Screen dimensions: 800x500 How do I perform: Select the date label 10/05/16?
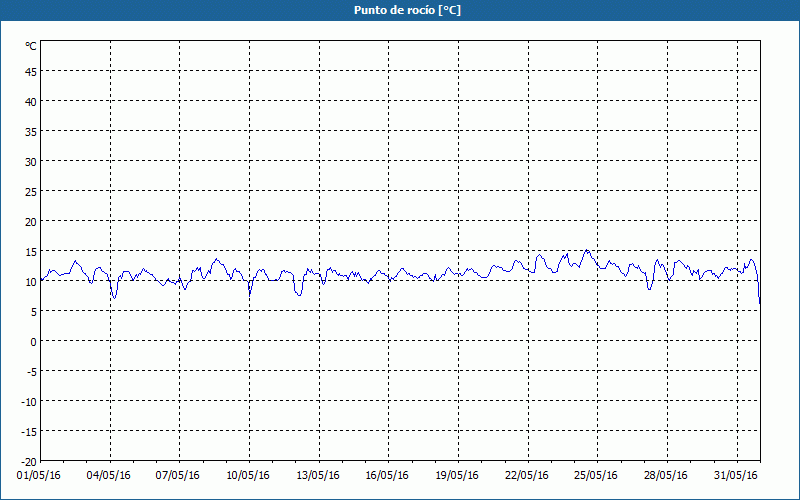(248, 476)
